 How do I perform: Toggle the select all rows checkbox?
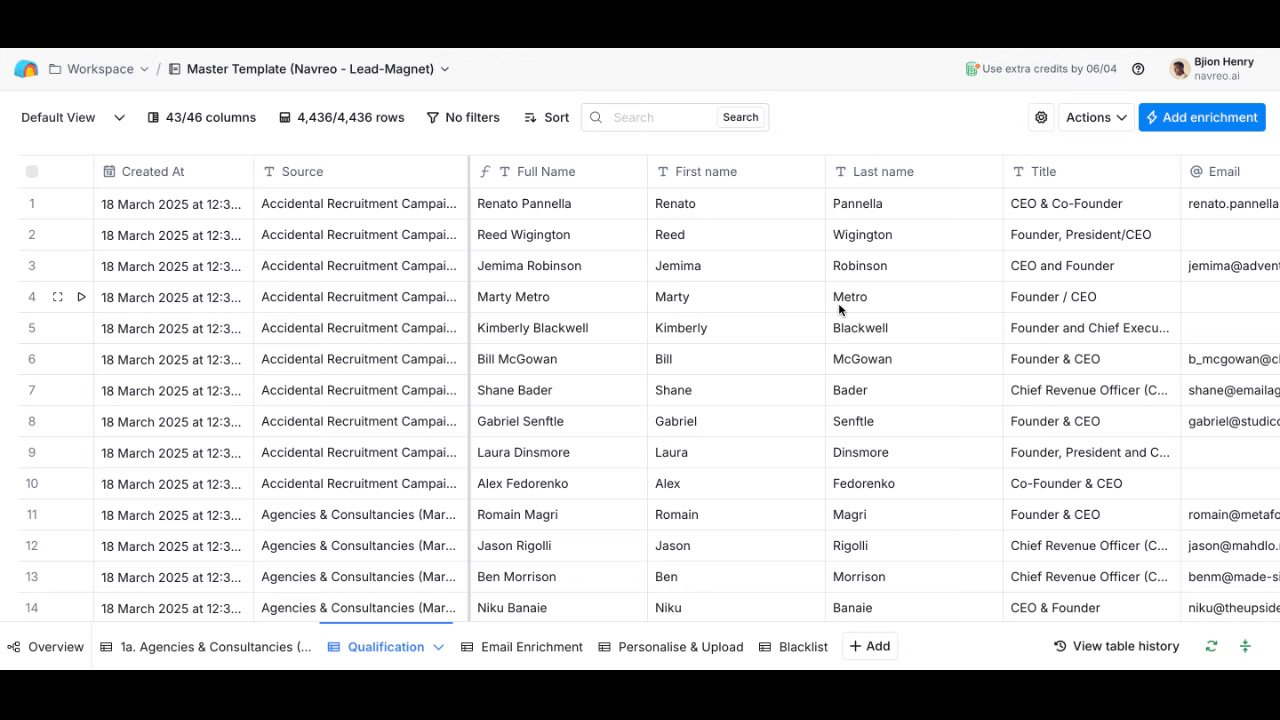pyautogui.click(x=32, y=172)
